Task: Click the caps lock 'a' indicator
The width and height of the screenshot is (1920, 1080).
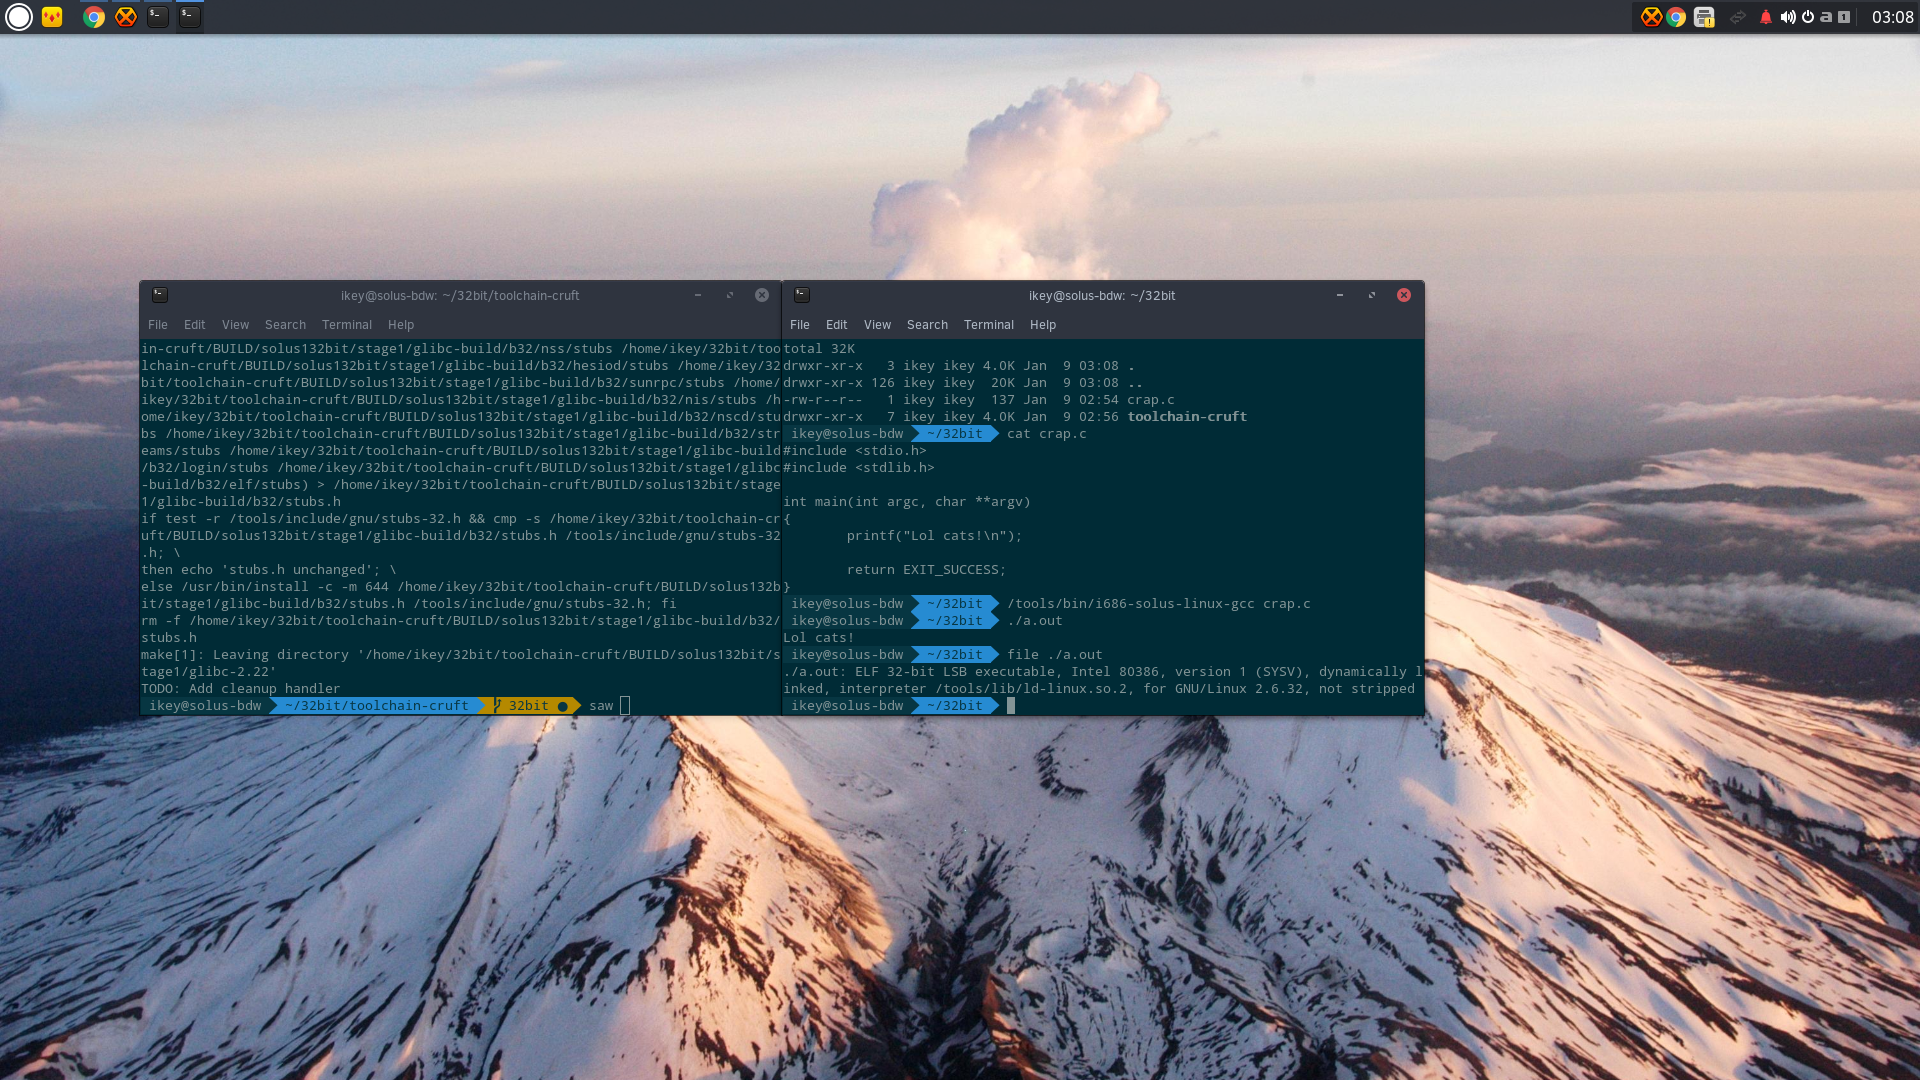Action: click(x=1826, y=17)
